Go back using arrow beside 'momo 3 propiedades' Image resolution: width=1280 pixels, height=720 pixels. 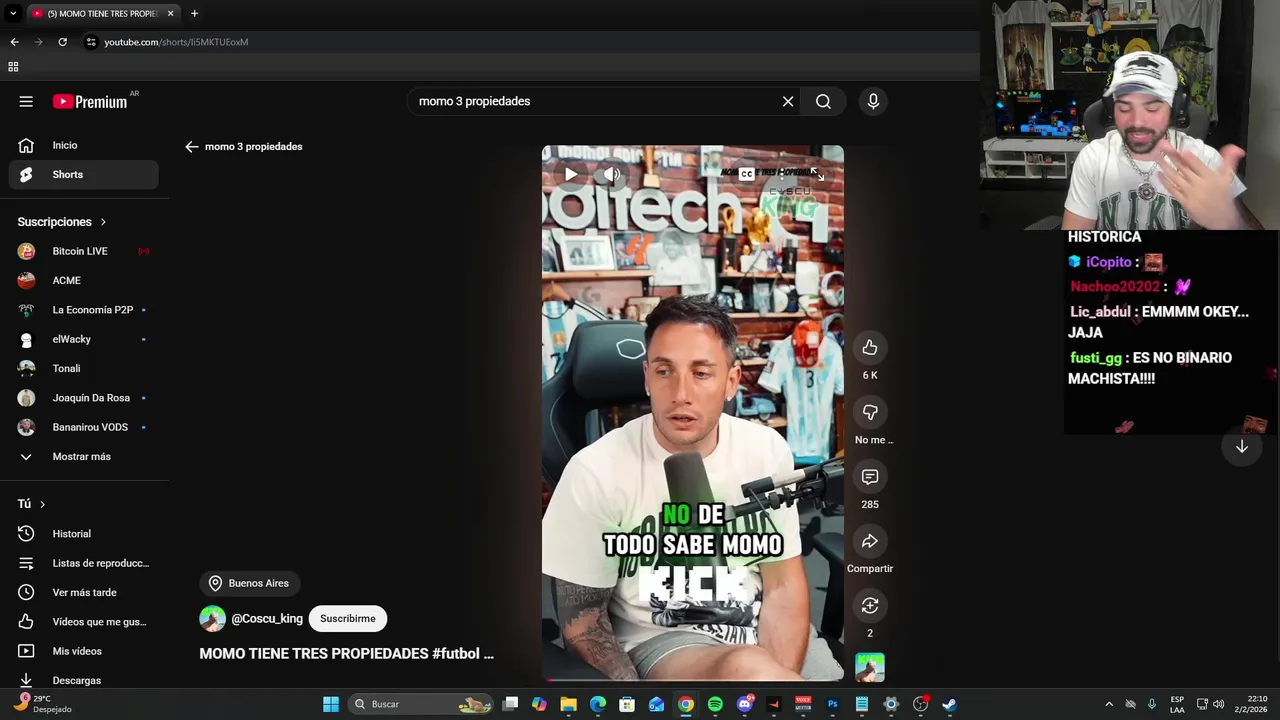[191, 146]
